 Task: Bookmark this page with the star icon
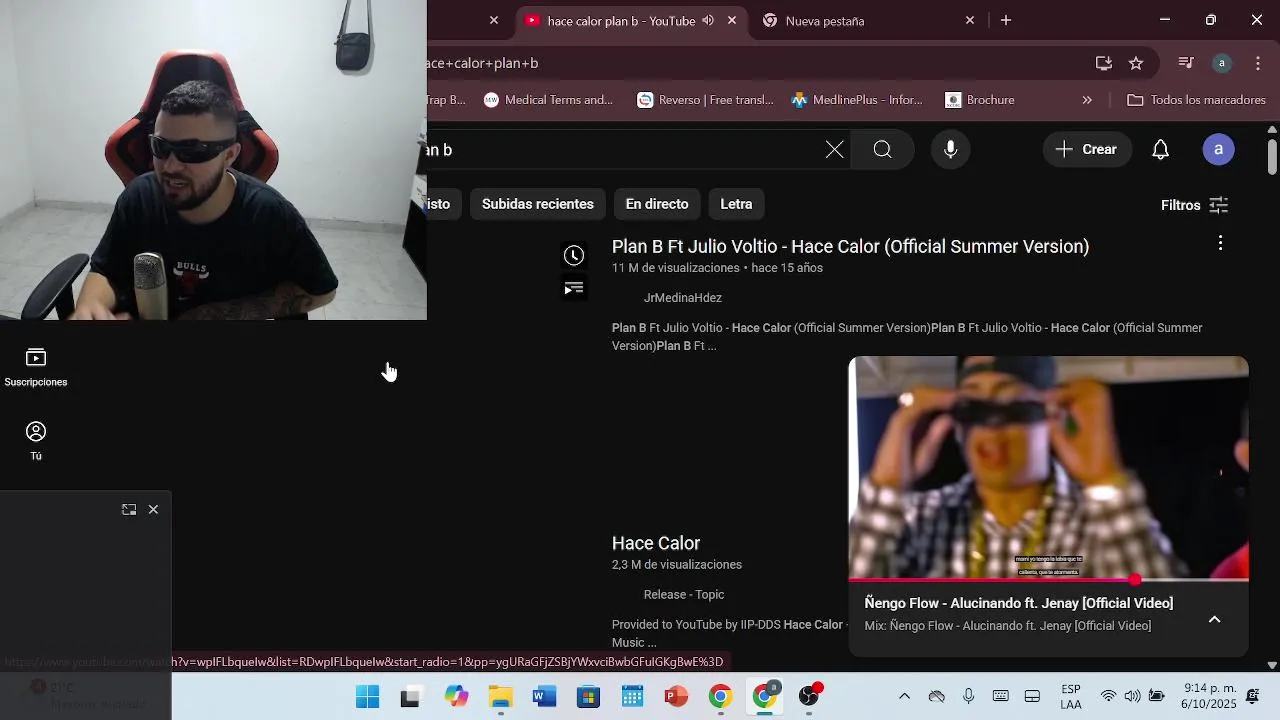click(1136, 63)
